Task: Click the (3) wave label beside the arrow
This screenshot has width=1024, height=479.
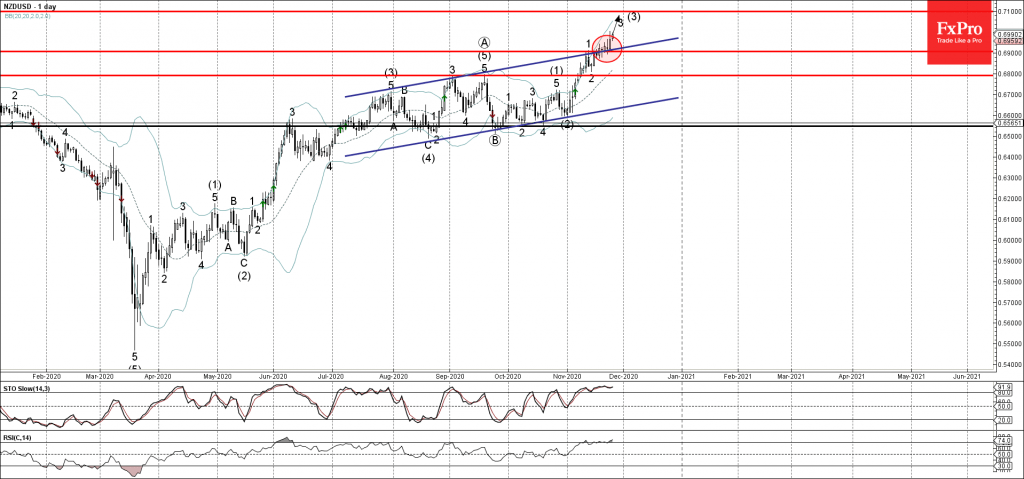Action: (x=634, y=16)
